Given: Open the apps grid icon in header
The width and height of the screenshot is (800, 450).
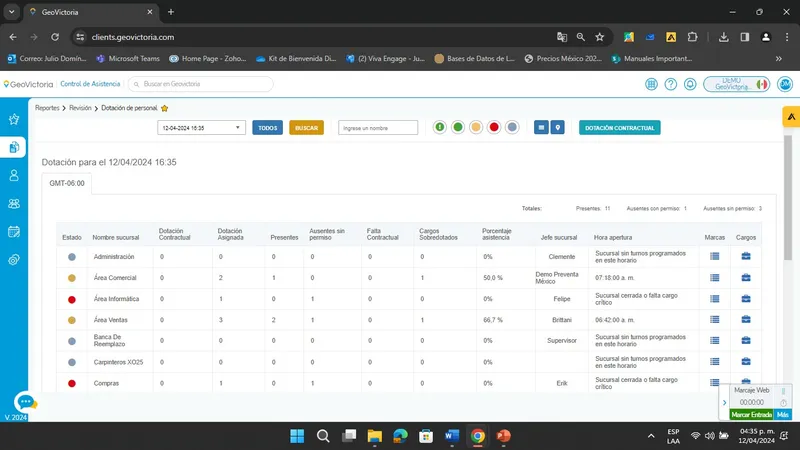Looking at the screenshot, I should [651, 84].
